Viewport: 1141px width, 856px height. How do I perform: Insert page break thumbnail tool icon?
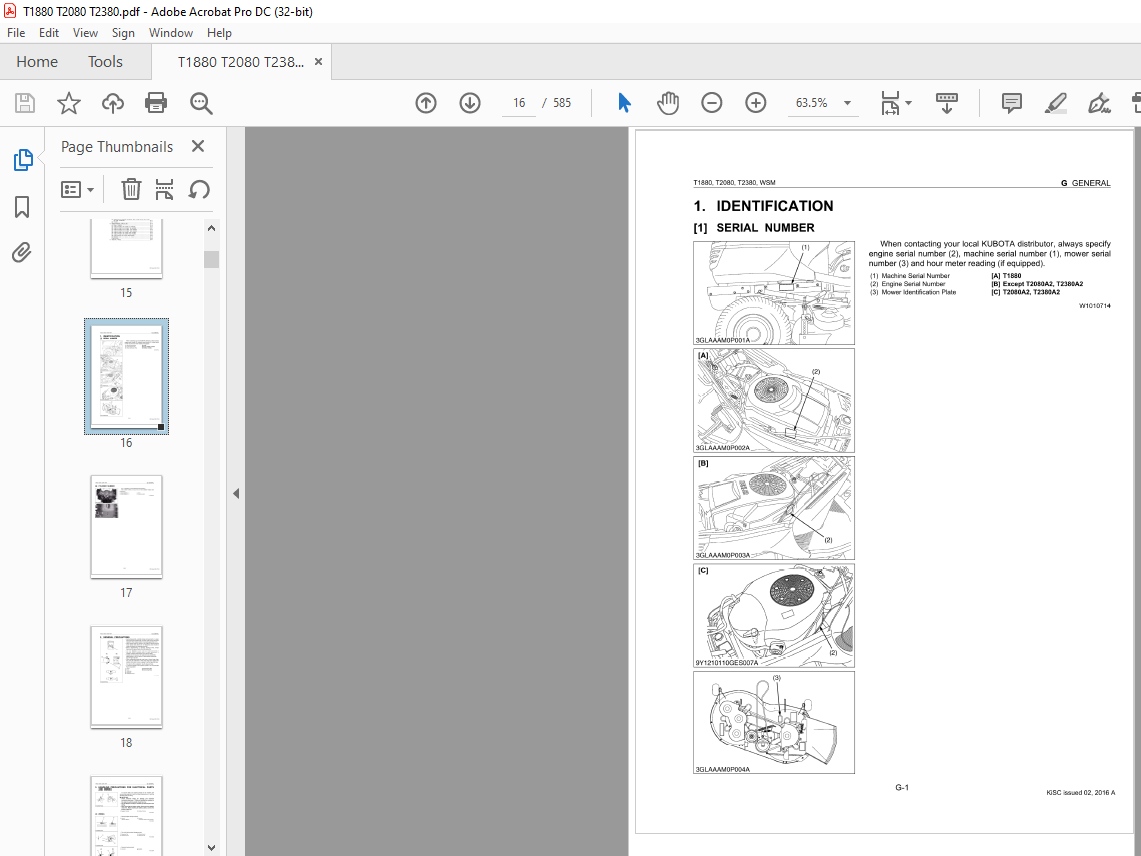[x=164, y=189]
